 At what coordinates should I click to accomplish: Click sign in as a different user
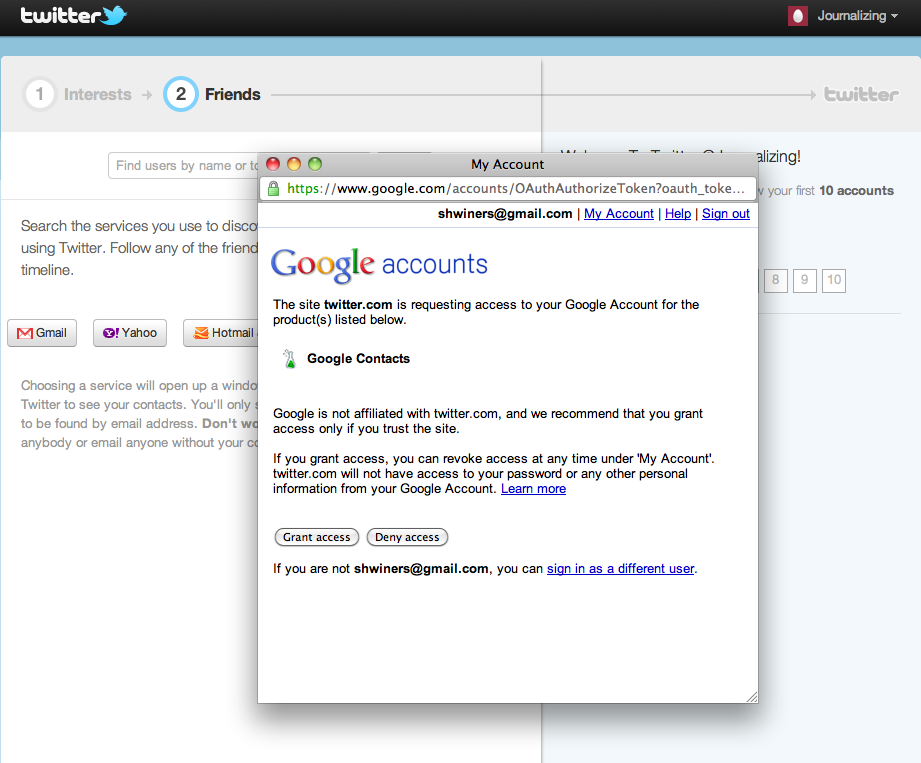620,569
